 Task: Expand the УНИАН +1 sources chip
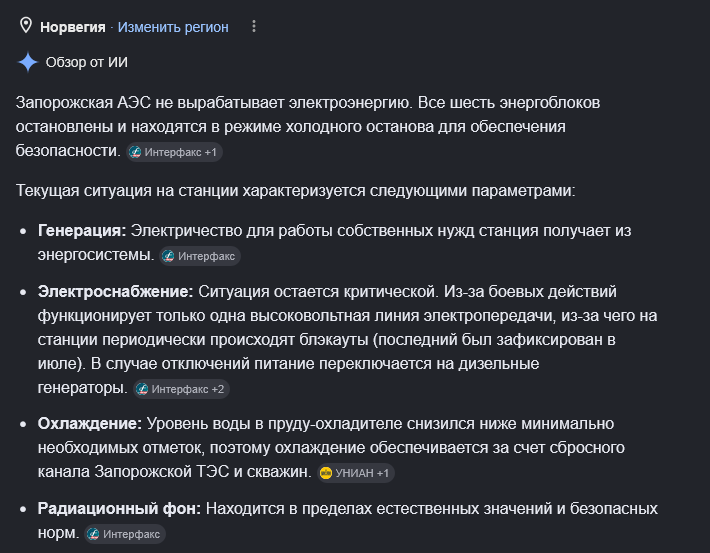[x=355, y=473]
